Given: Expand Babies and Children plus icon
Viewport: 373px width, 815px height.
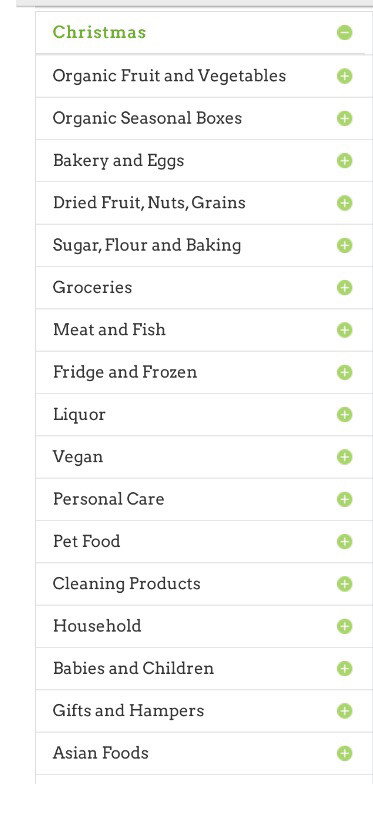Looking at the screenshot, I should pyautogui.click(x=344, y=668).
